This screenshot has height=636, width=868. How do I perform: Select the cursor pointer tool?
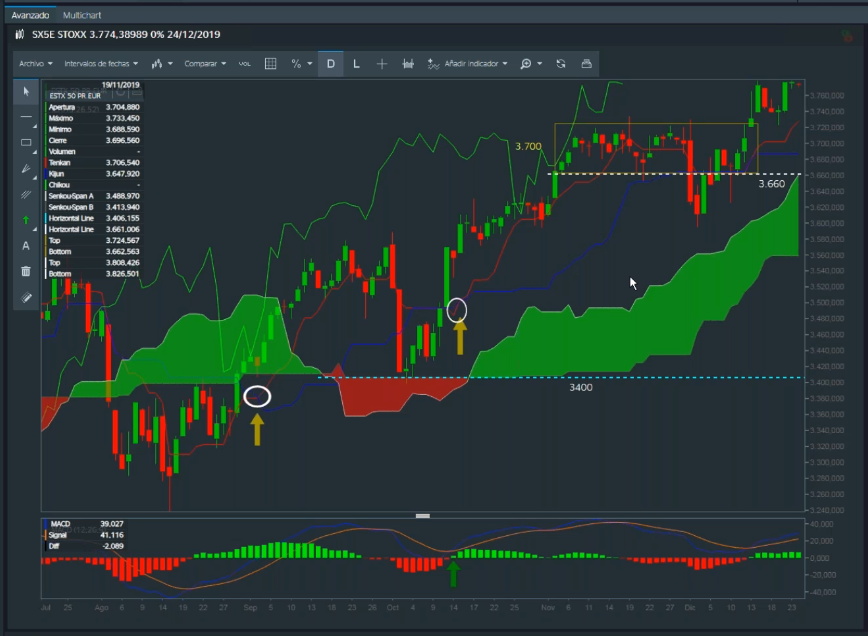click(26, 91)
